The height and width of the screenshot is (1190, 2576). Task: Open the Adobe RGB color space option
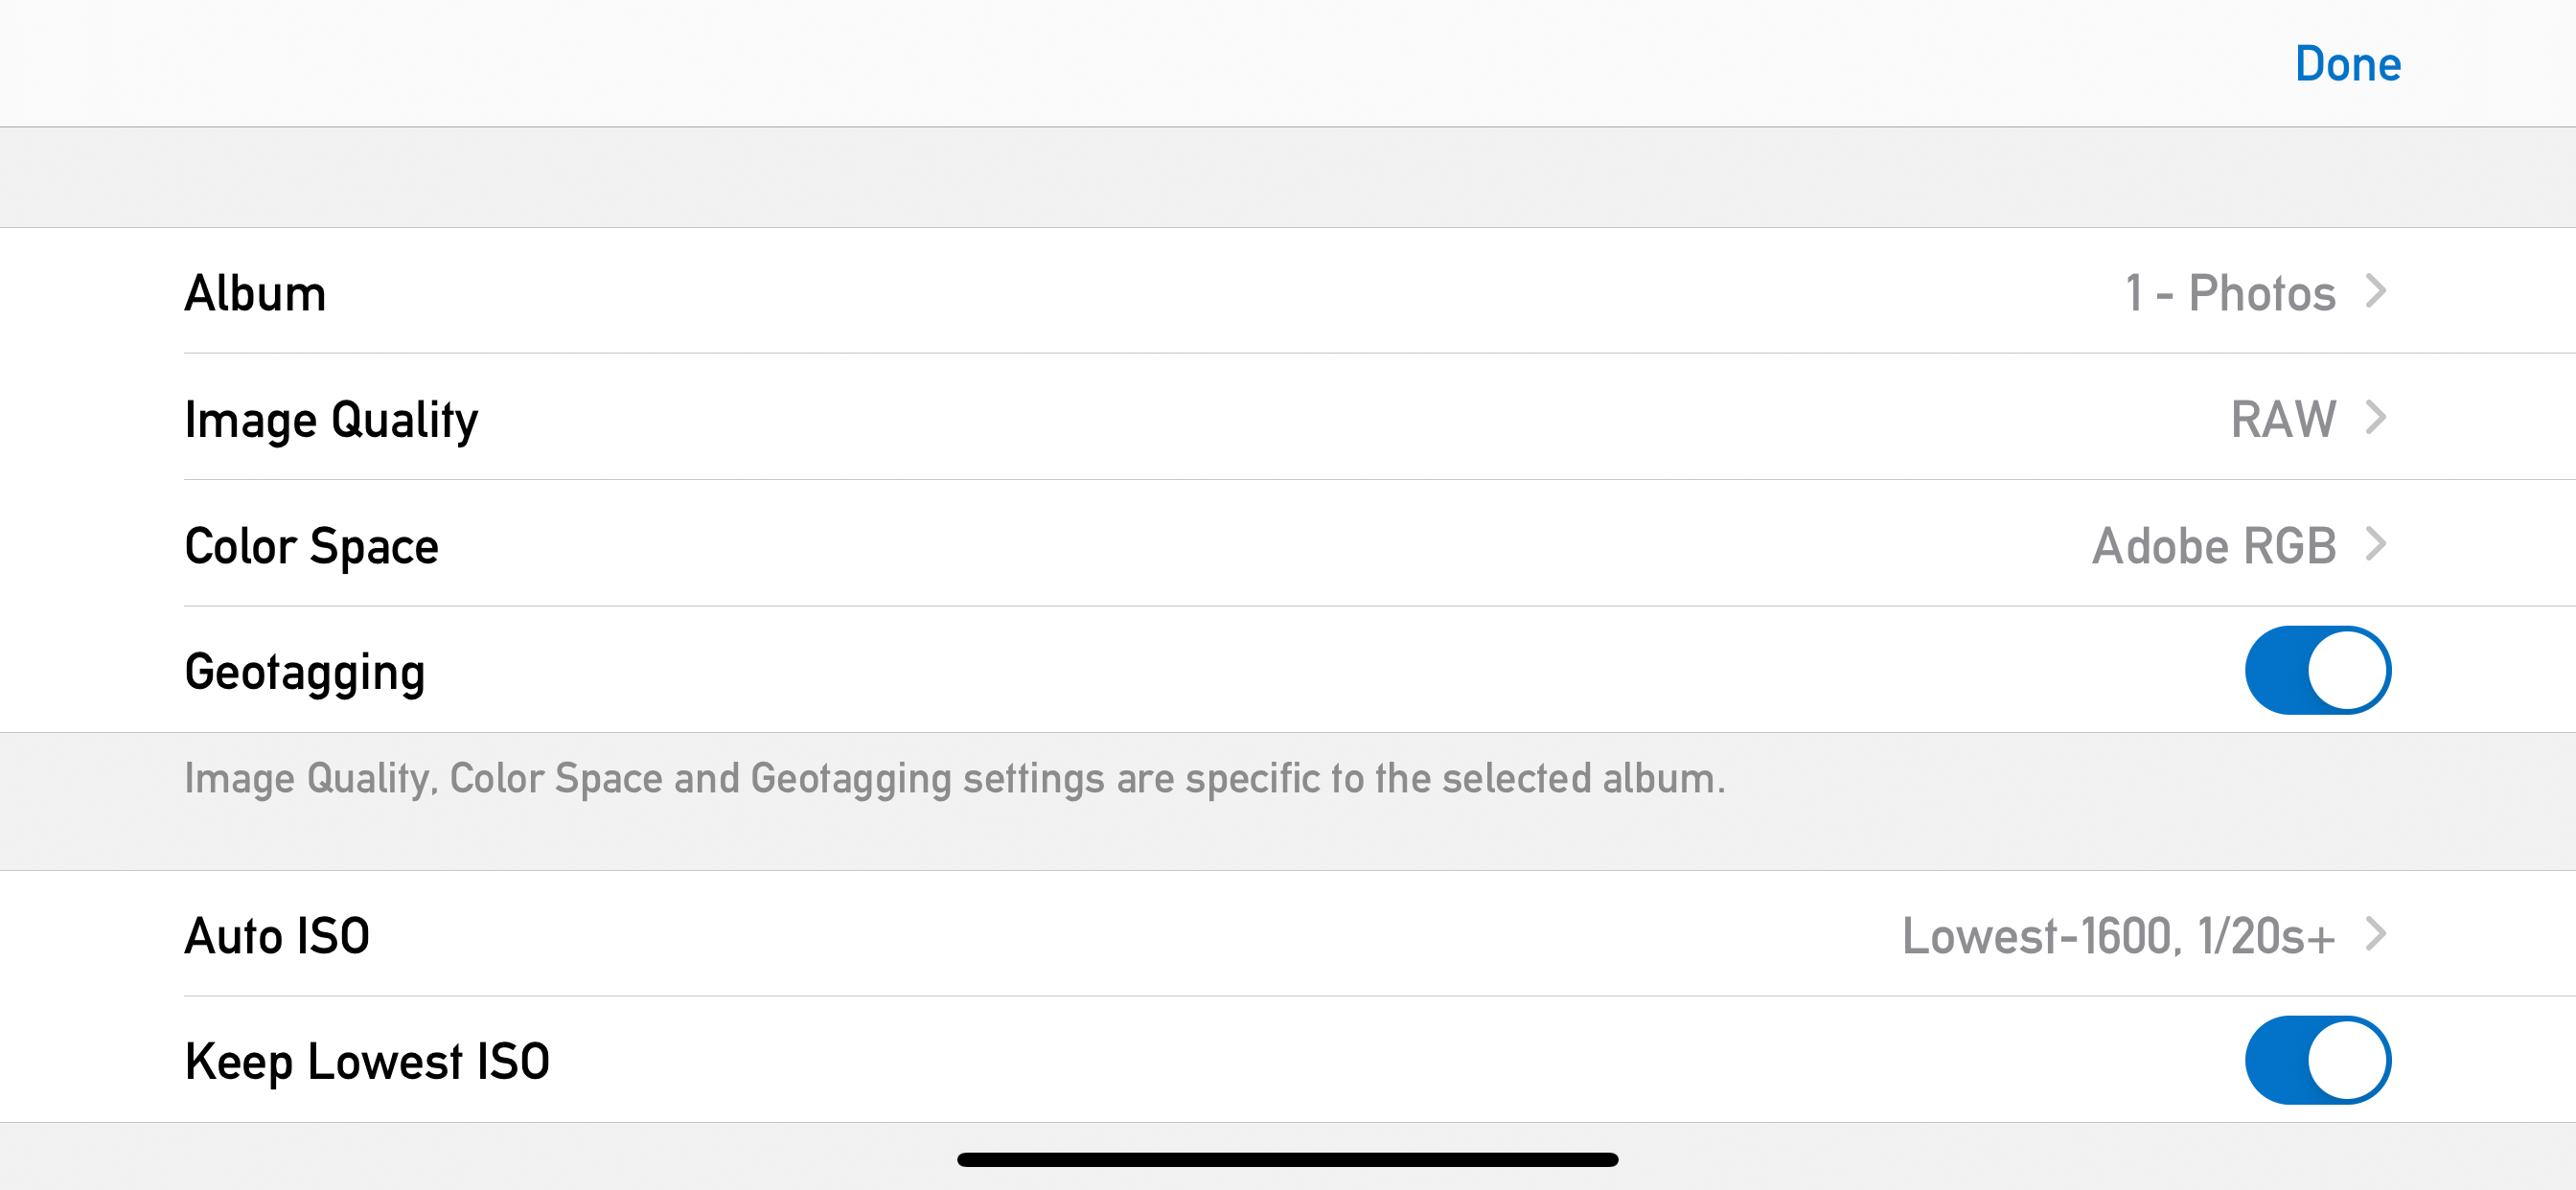click(2213, 546)
